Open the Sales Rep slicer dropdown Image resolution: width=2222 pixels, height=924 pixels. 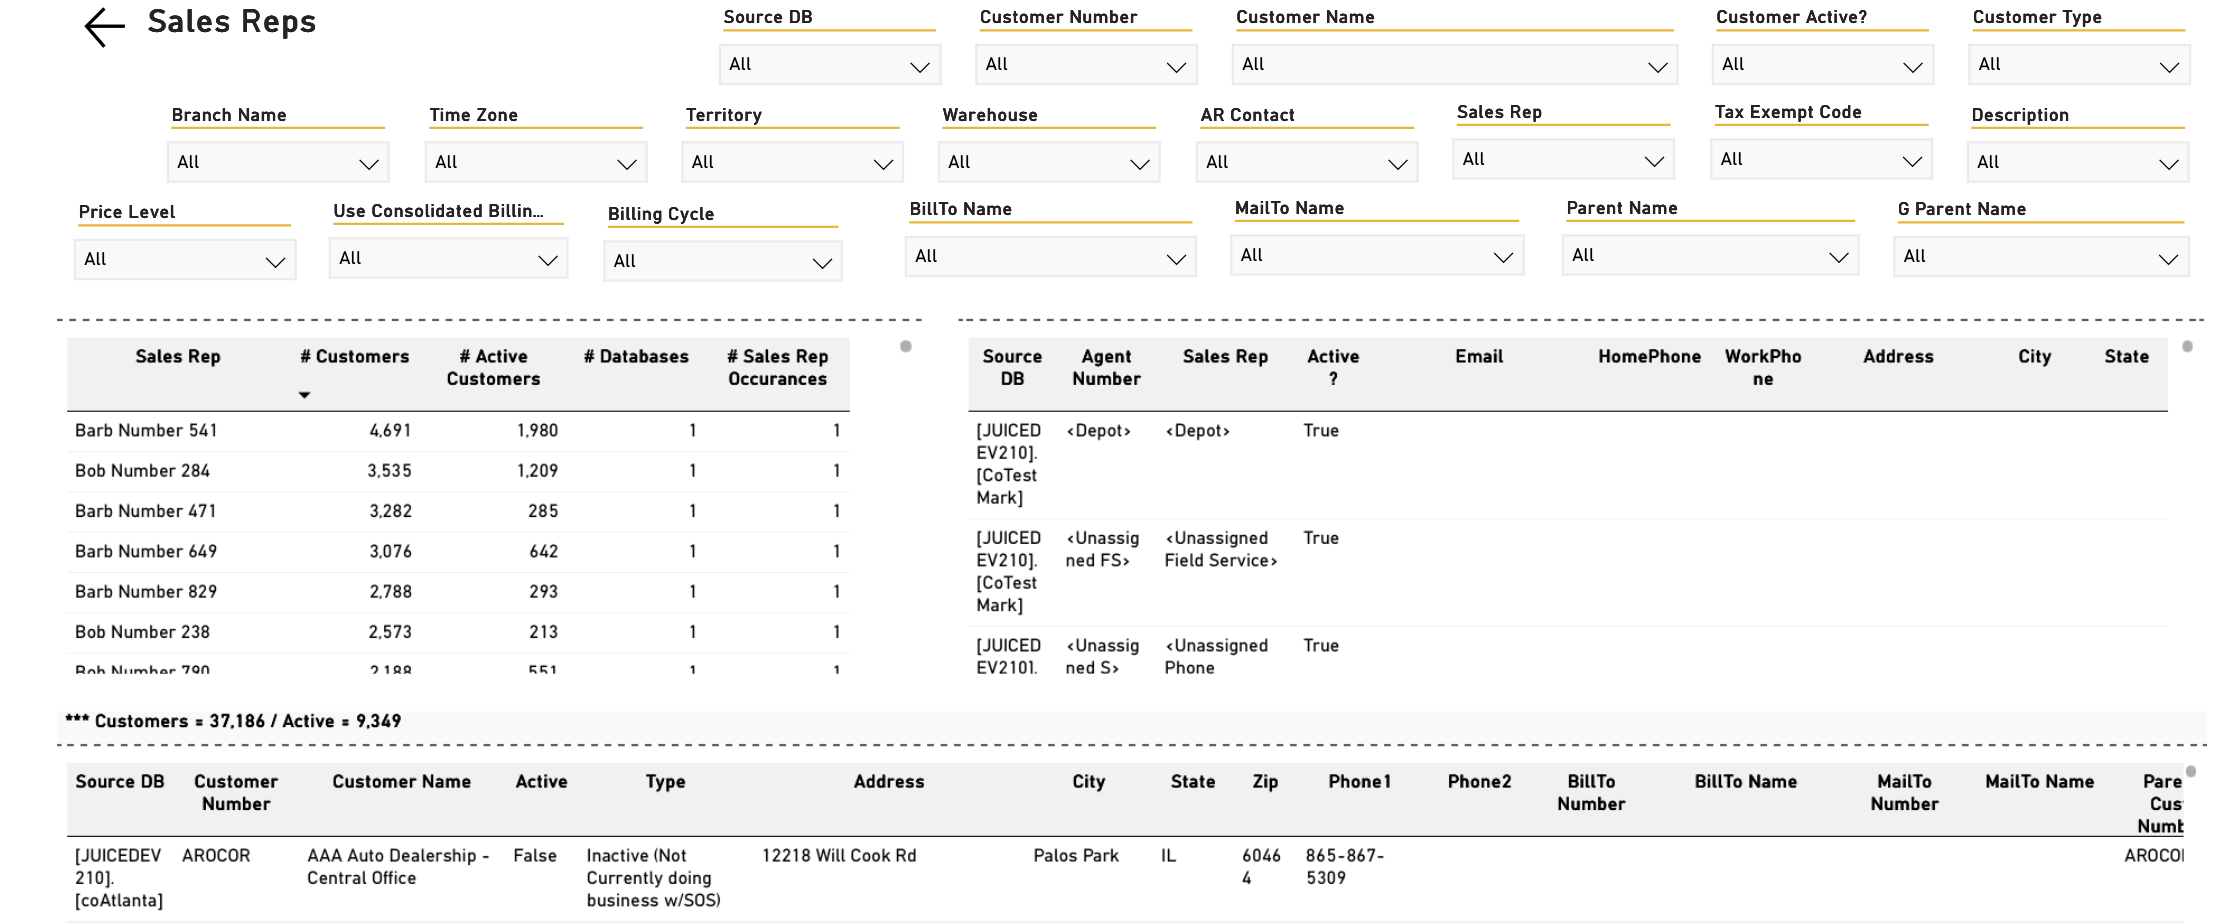point(1563,160)
